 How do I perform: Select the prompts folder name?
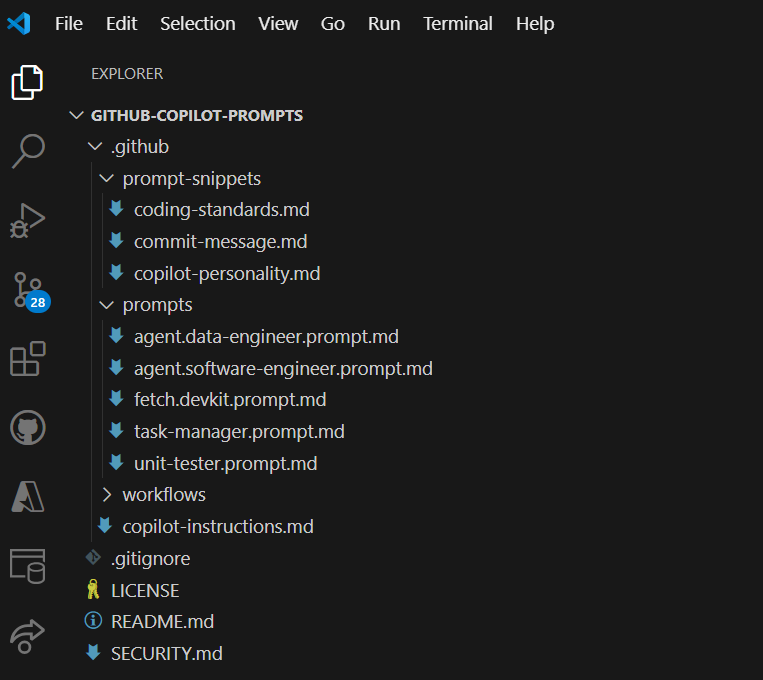tap(158, 305)
